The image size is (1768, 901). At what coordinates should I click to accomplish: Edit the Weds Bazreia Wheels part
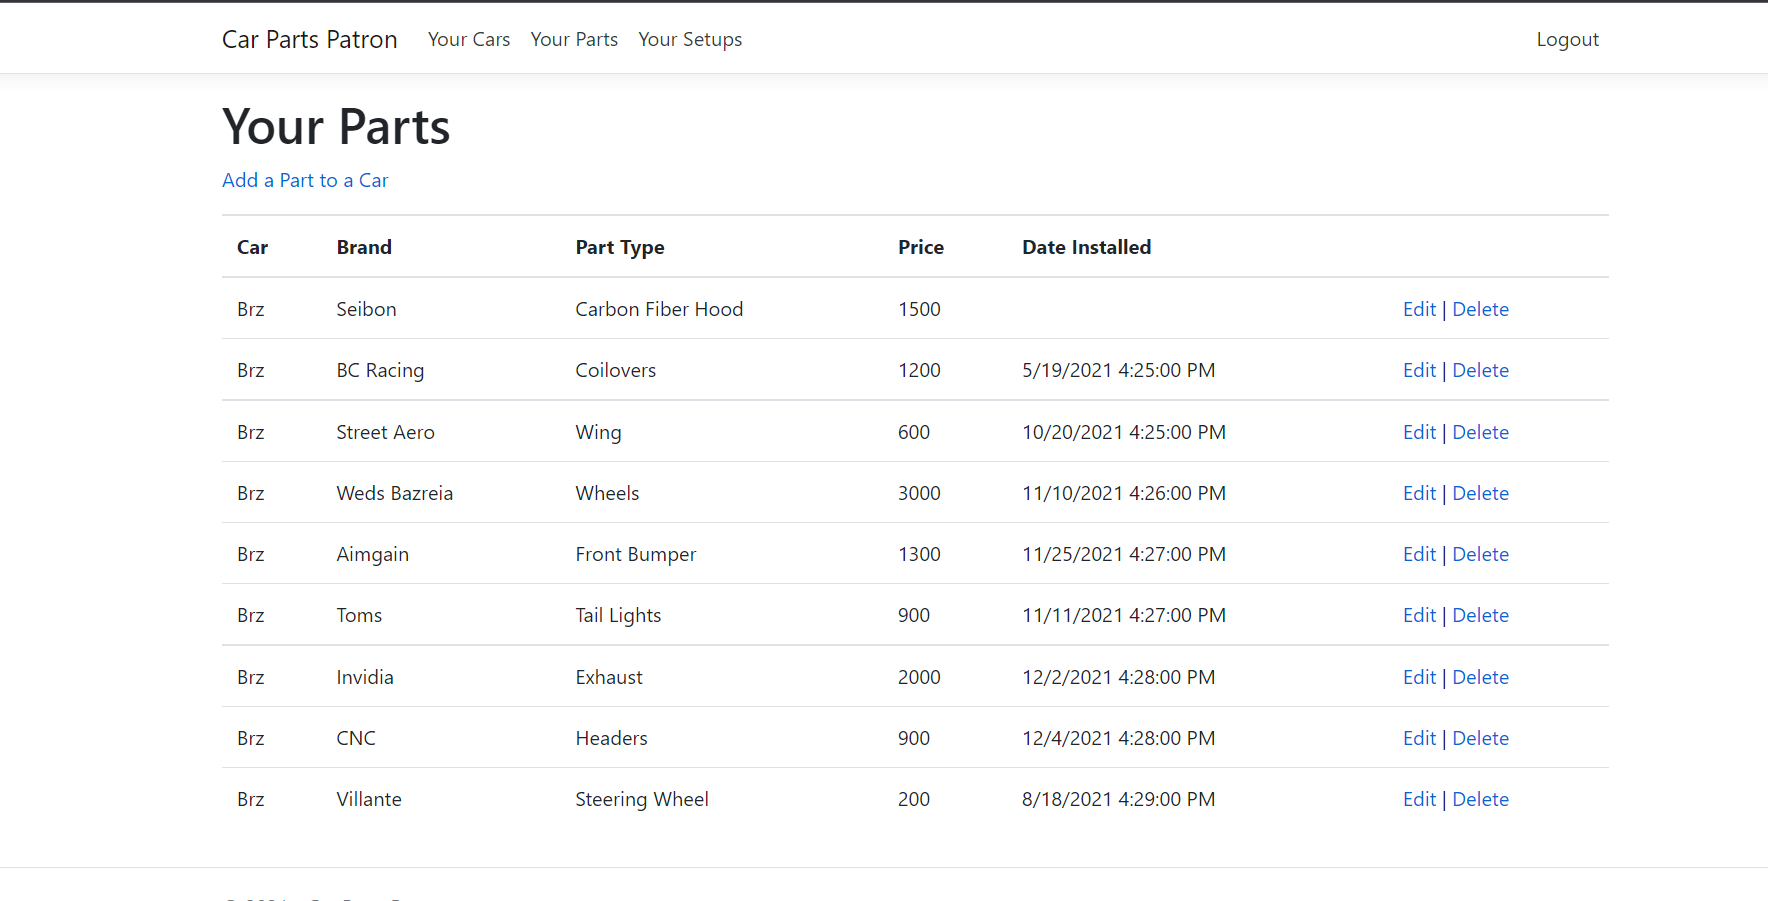click(x=1418, y=493)
